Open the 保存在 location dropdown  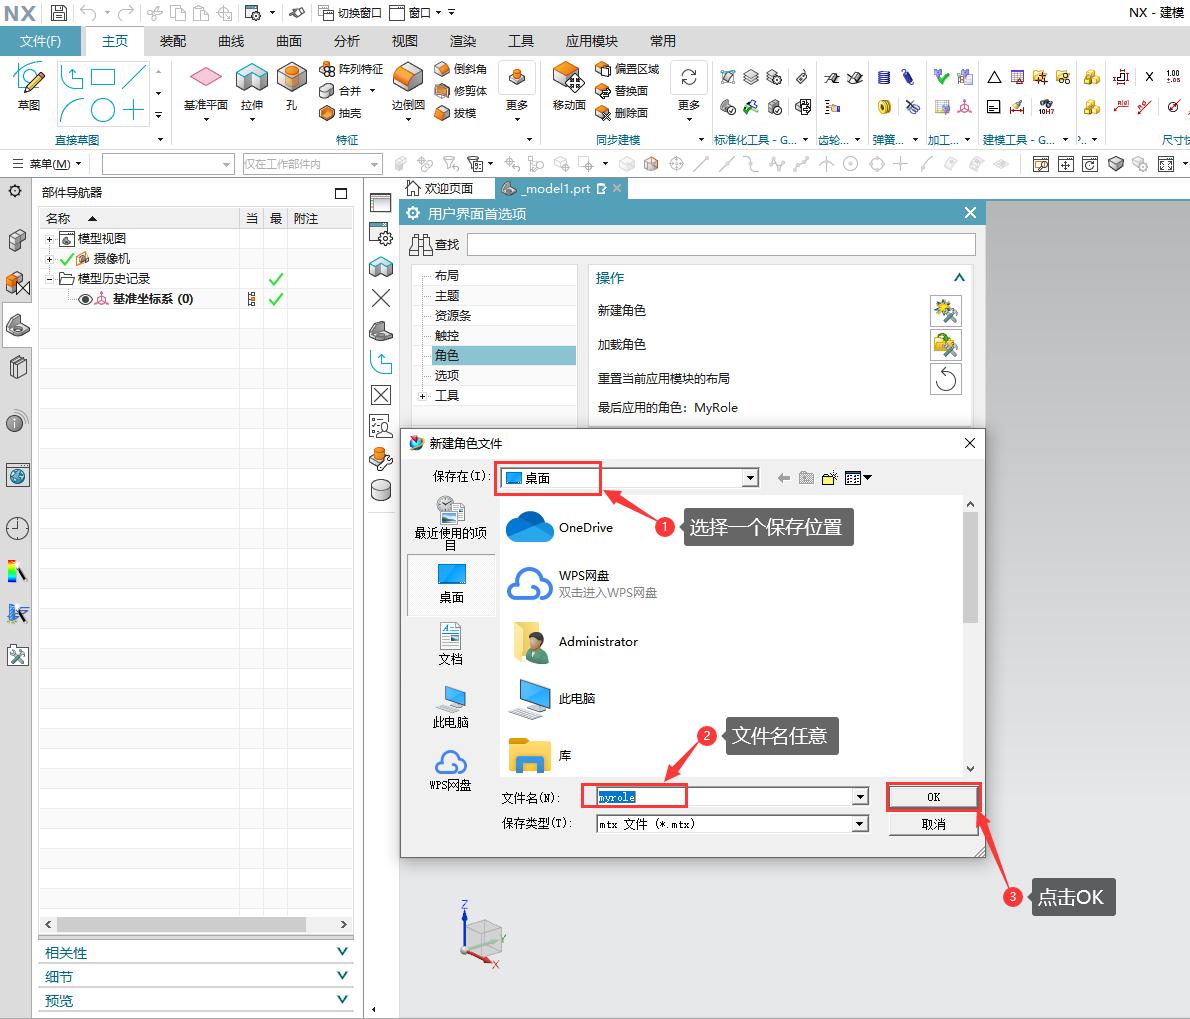pyautogui.click(x=750, y=478)
